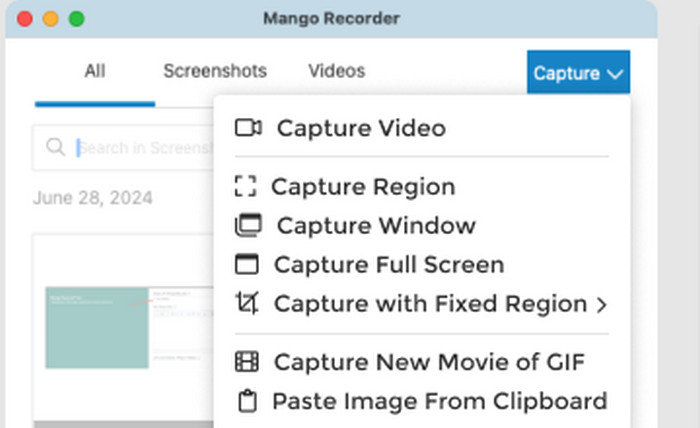Click the dashed-square Capture Region icon
Screen dimensions: 700x428
[245, 187]
